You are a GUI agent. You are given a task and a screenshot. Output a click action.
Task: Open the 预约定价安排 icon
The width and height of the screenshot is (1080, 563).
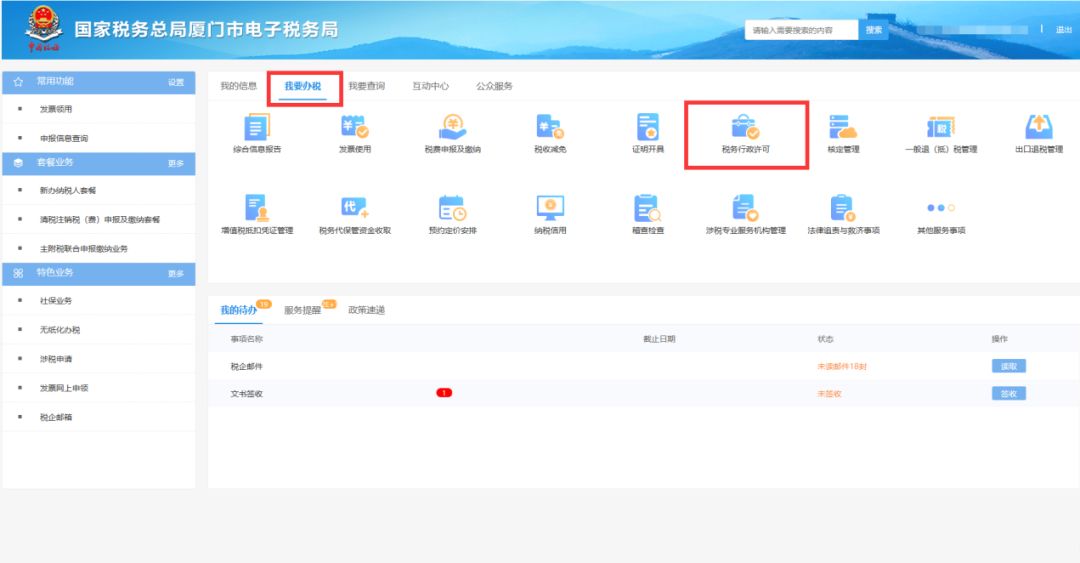click(x=453, y=208)
